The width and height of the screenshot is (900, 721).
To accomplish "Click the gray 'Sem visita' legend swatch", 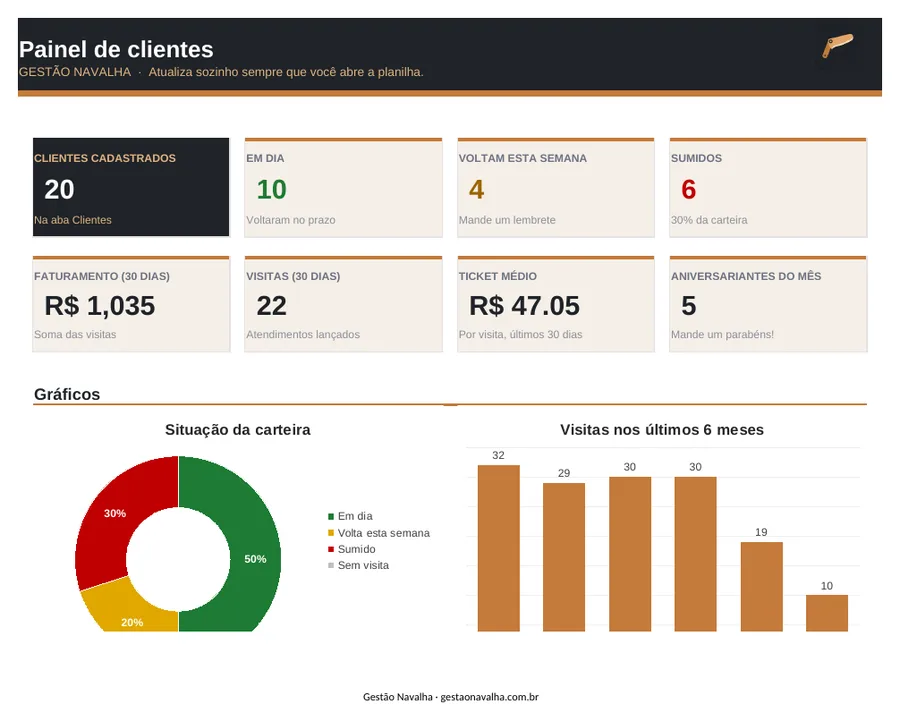I will point(331,565).
